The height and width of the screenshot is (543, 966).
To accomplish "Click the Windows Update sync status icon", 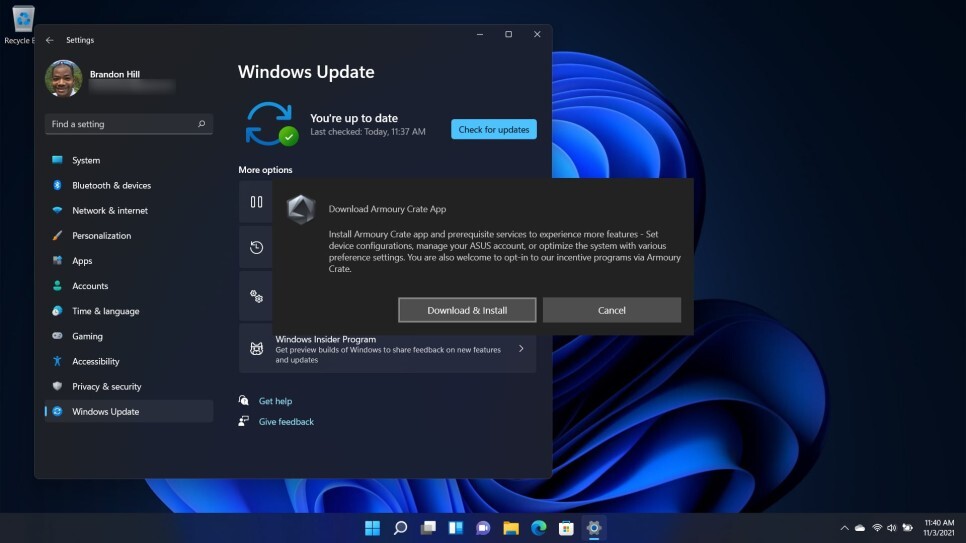I will [271, 124].
